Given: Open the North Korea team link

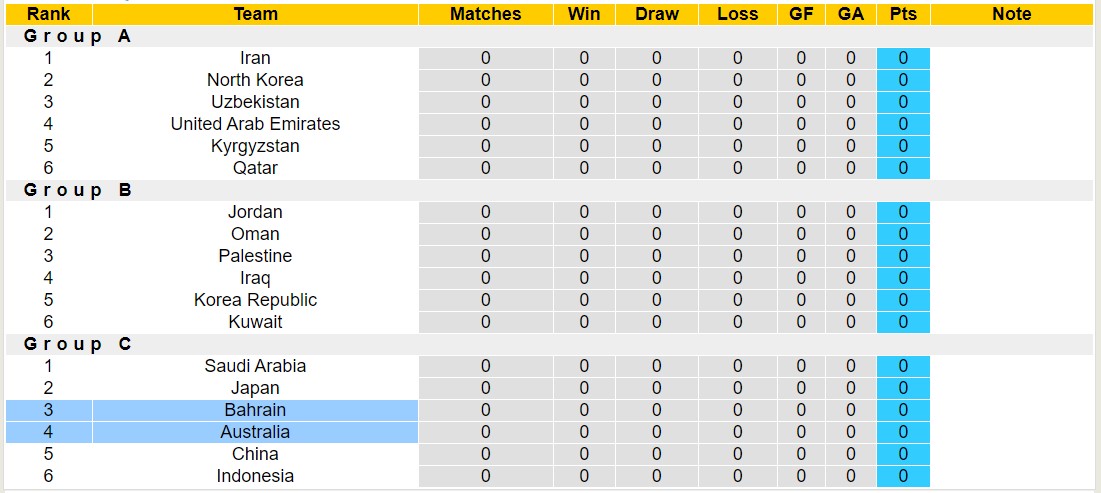Looking at the screenshot, I should [x=255, y=80].
